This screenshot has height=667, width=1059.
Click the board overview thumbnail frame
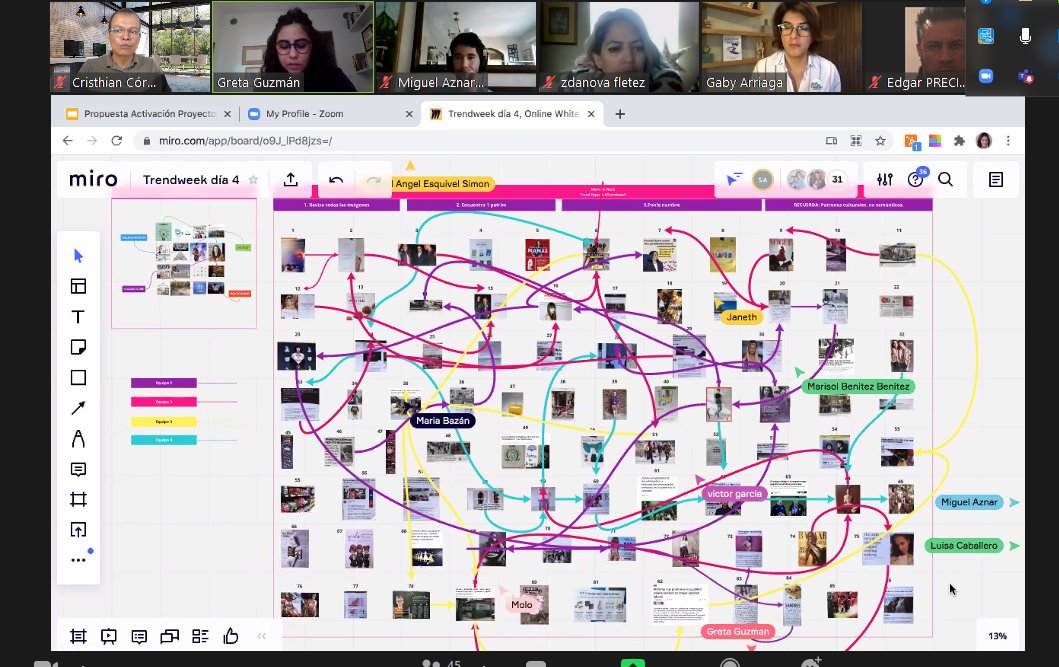point(184,263)
